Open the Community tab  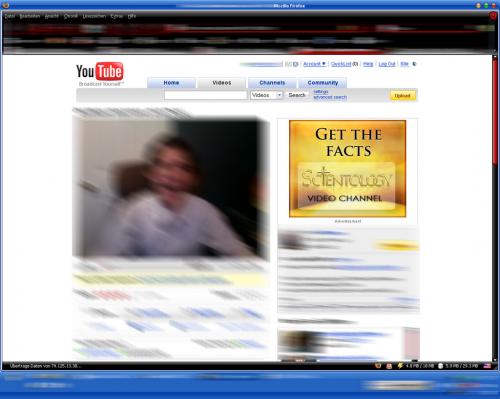click(323, 83)
